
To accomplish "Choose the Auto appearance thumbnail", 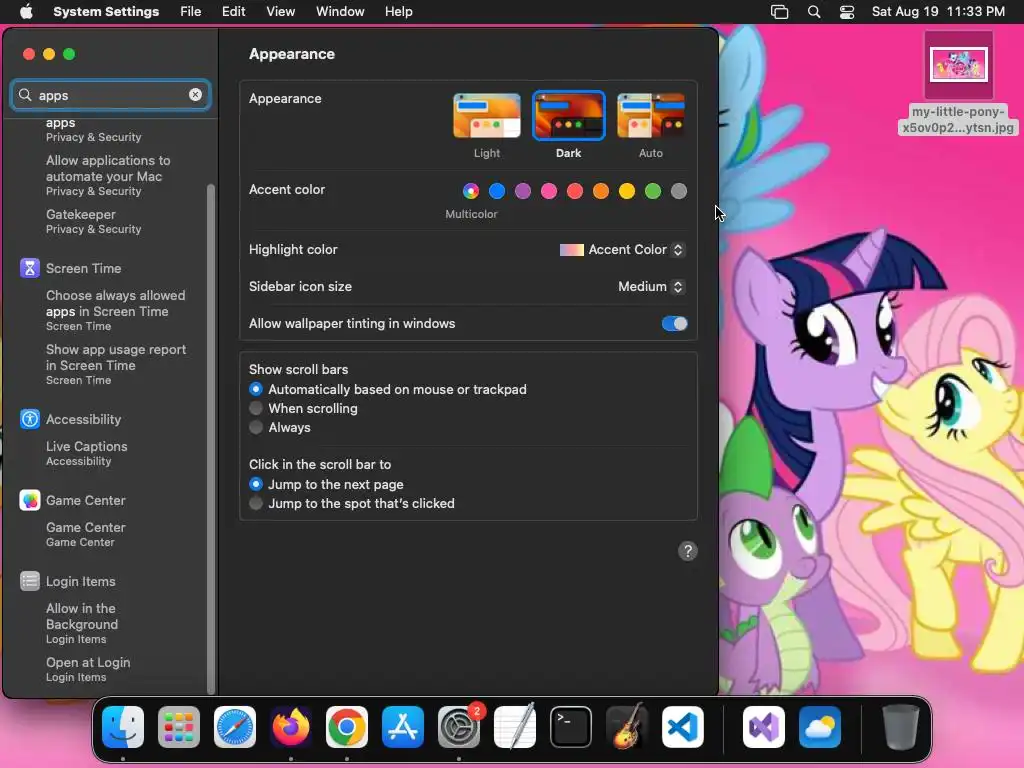I will click(651, 116).
